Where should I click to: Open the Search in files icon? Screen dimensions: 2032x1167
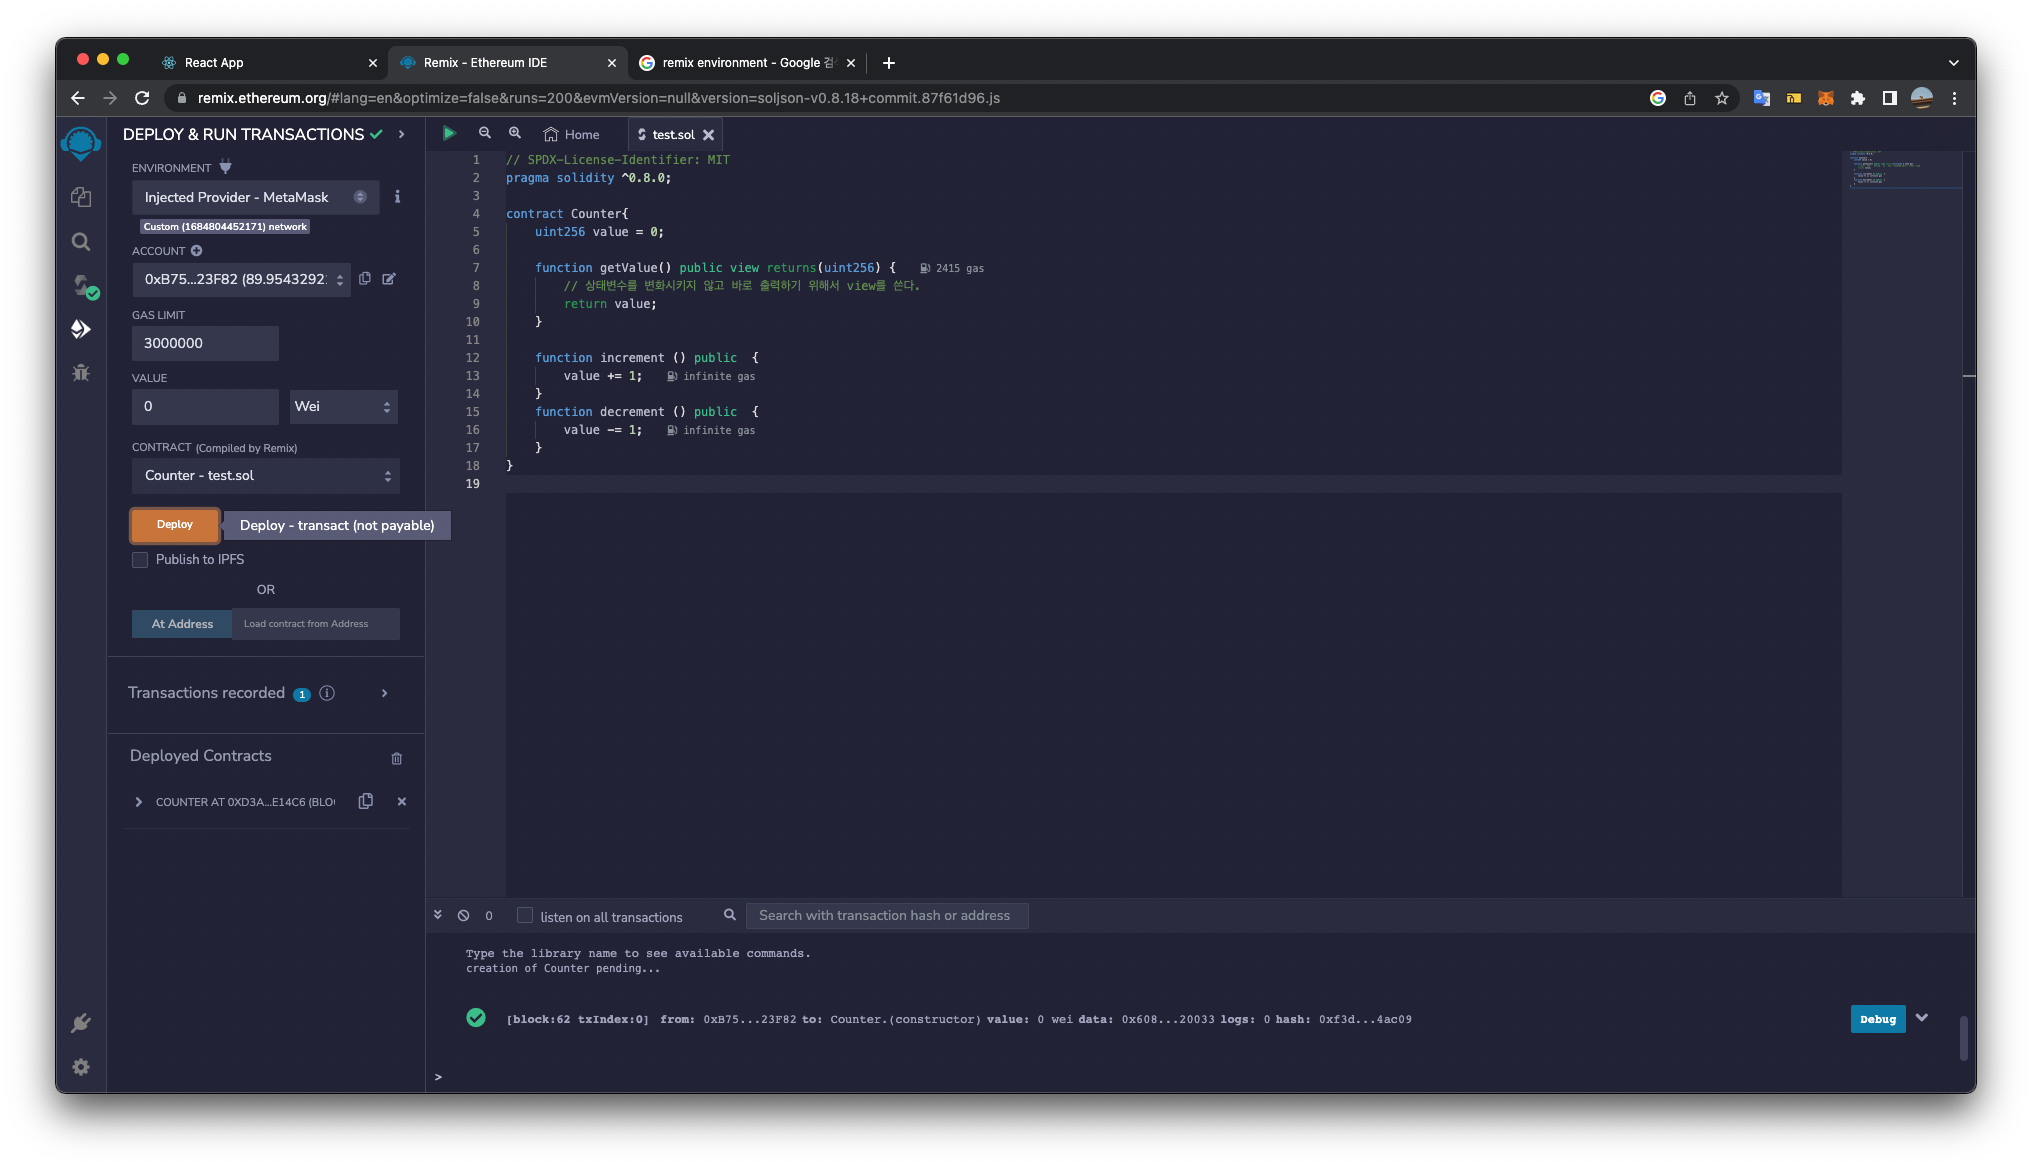81,242
